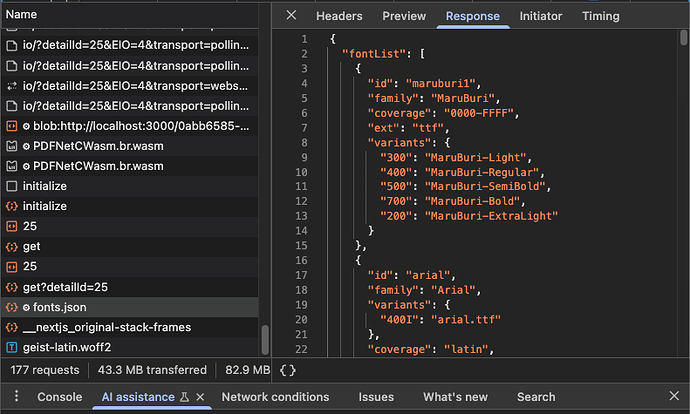
Task: Click the gear icon beside fonts.json
Action: point(26,307)
